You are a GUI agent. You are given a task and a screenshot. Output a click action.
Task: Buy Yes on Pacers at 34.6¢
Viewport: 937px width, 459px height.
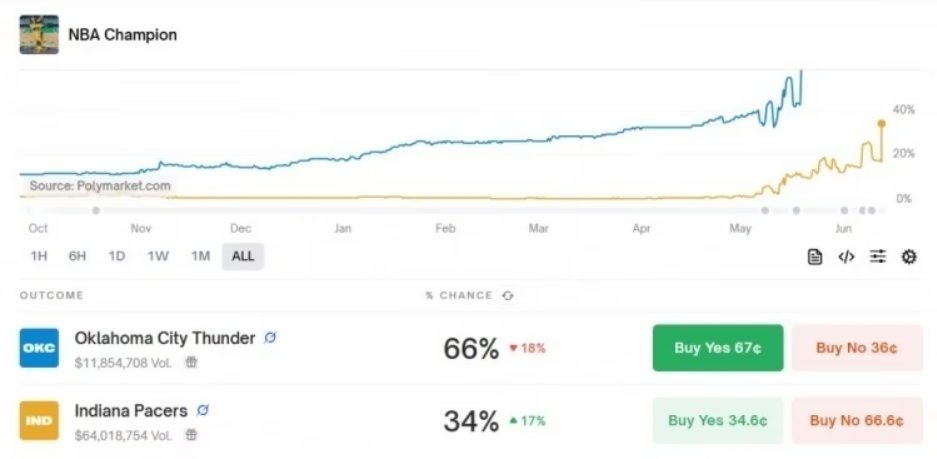(x=718, y=421)
